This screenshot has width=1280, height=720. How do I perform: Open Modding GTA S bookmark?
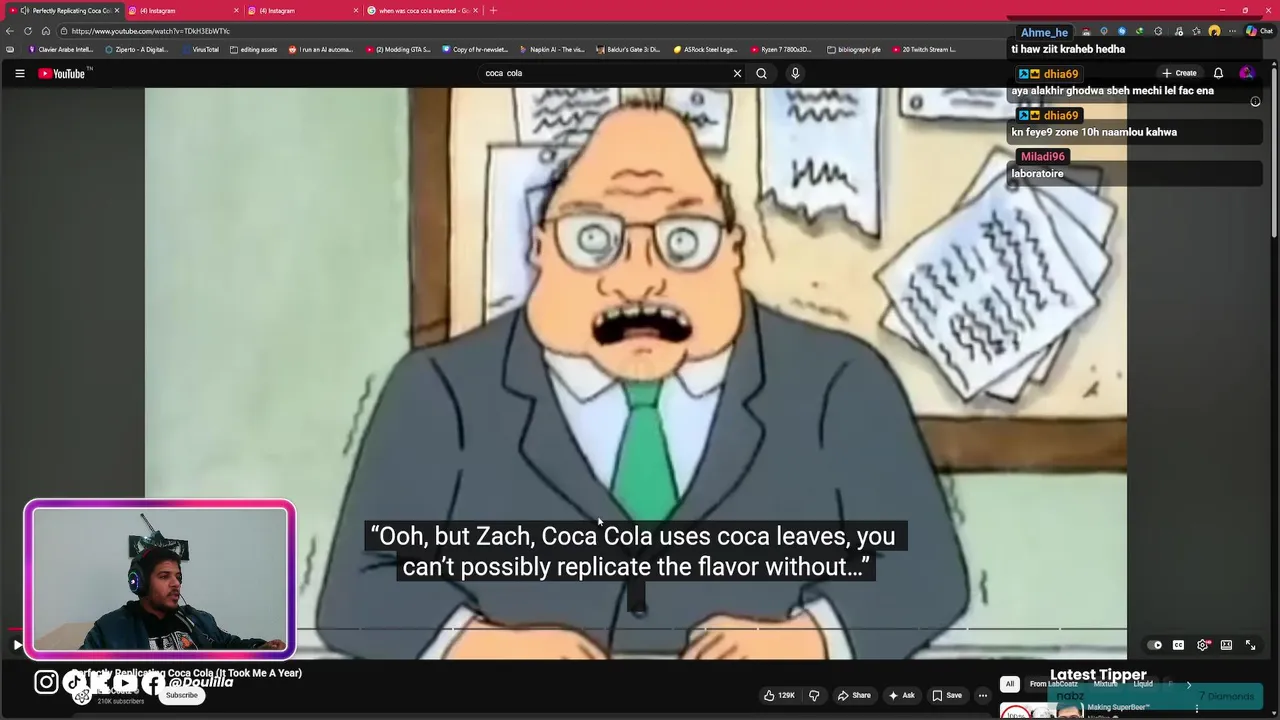point(398,49)
